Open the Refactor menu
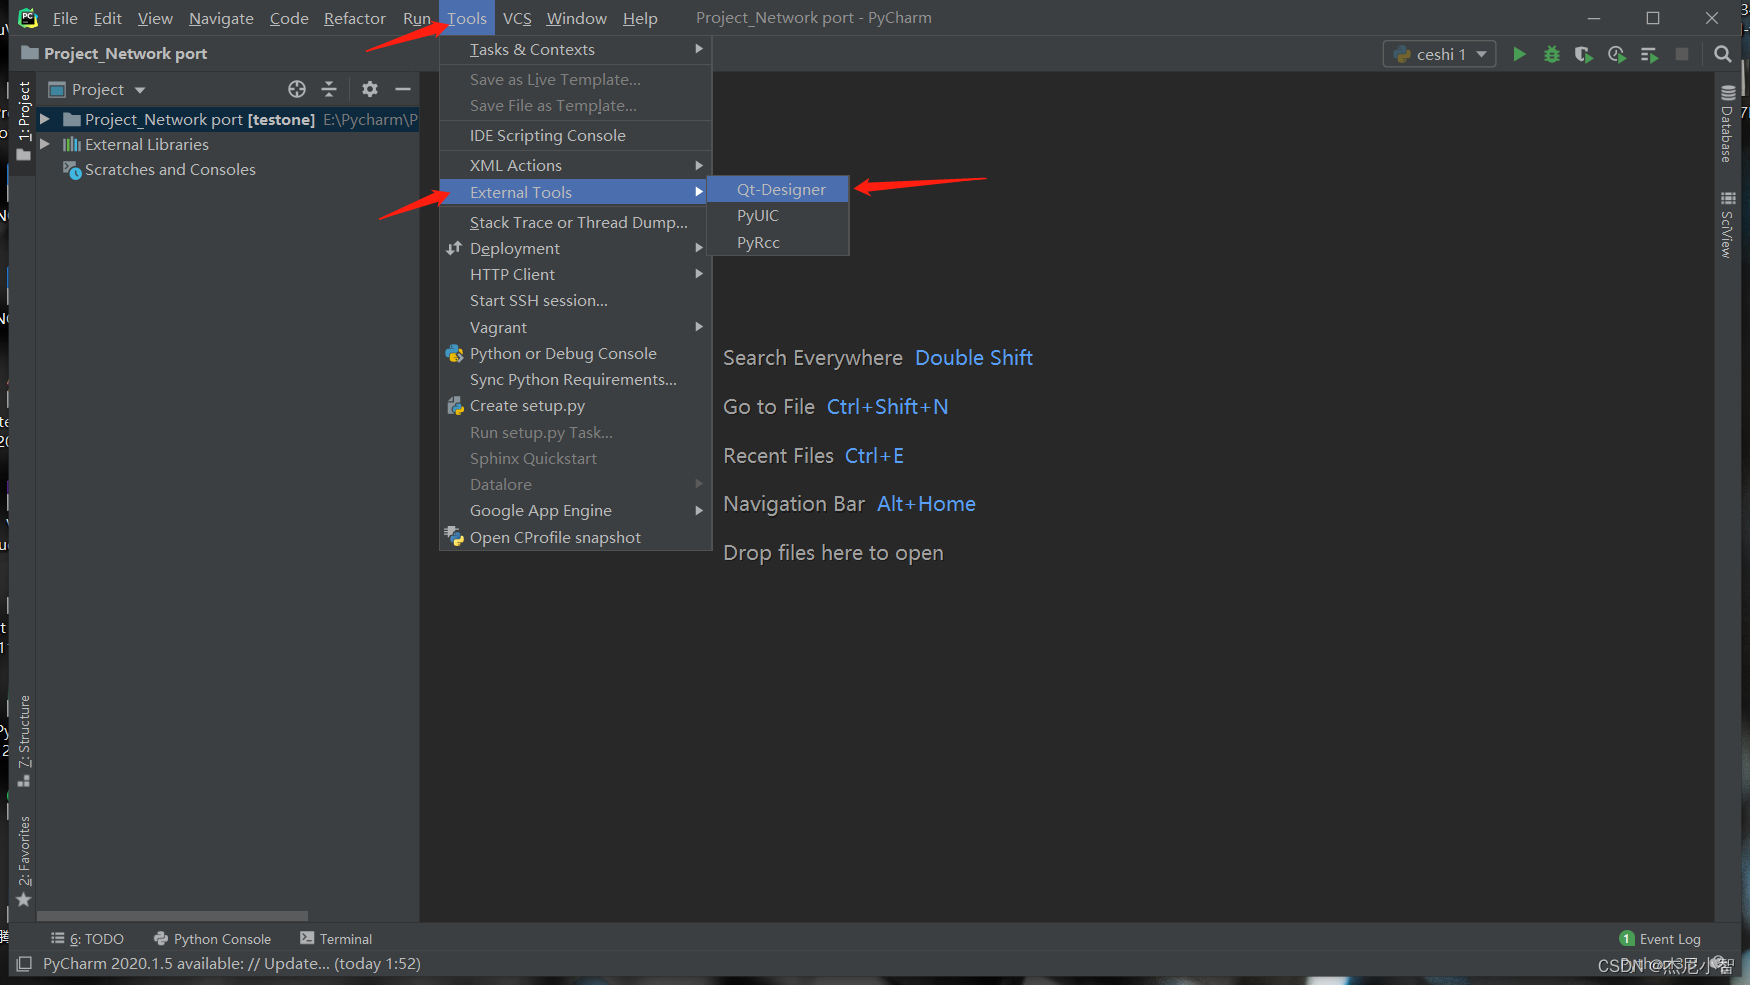1750x985 pixels. (x=354, y=18)
